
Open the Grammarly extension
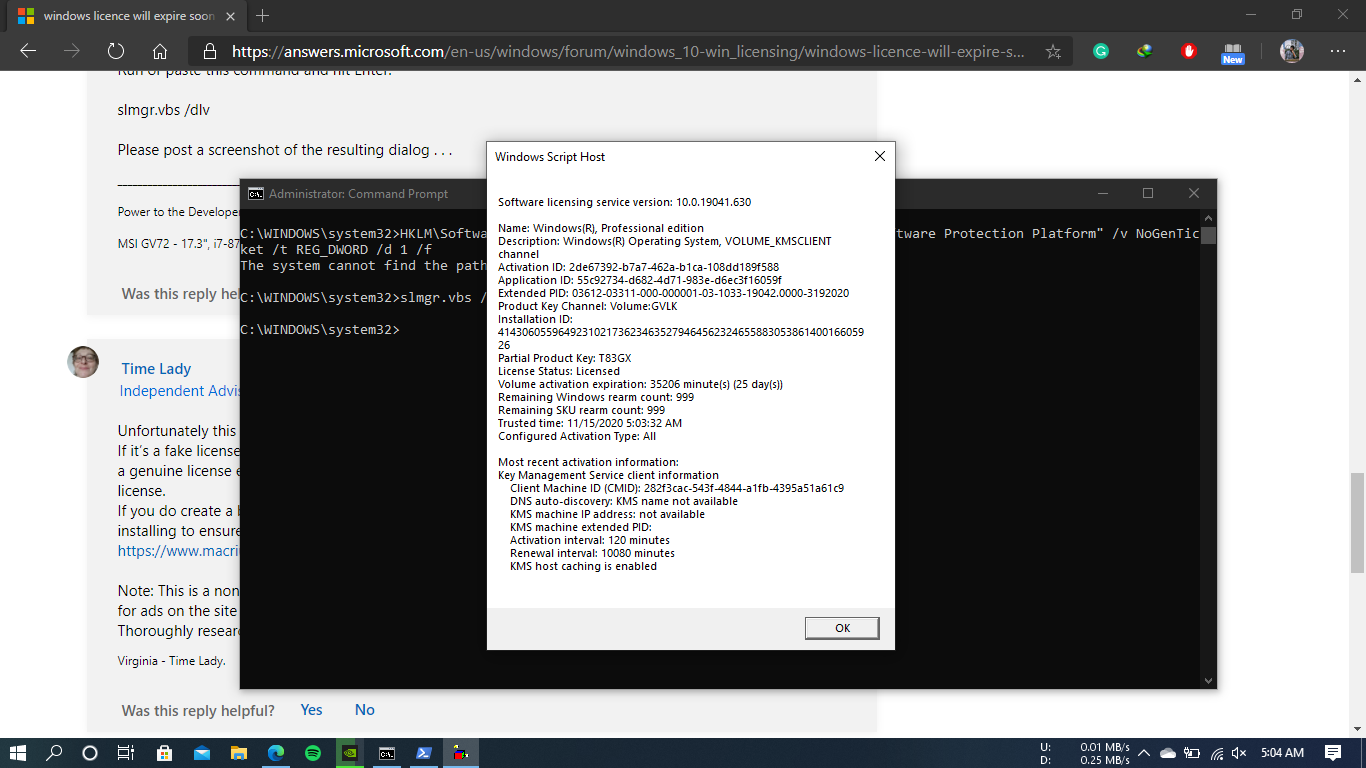(1101, 51)
